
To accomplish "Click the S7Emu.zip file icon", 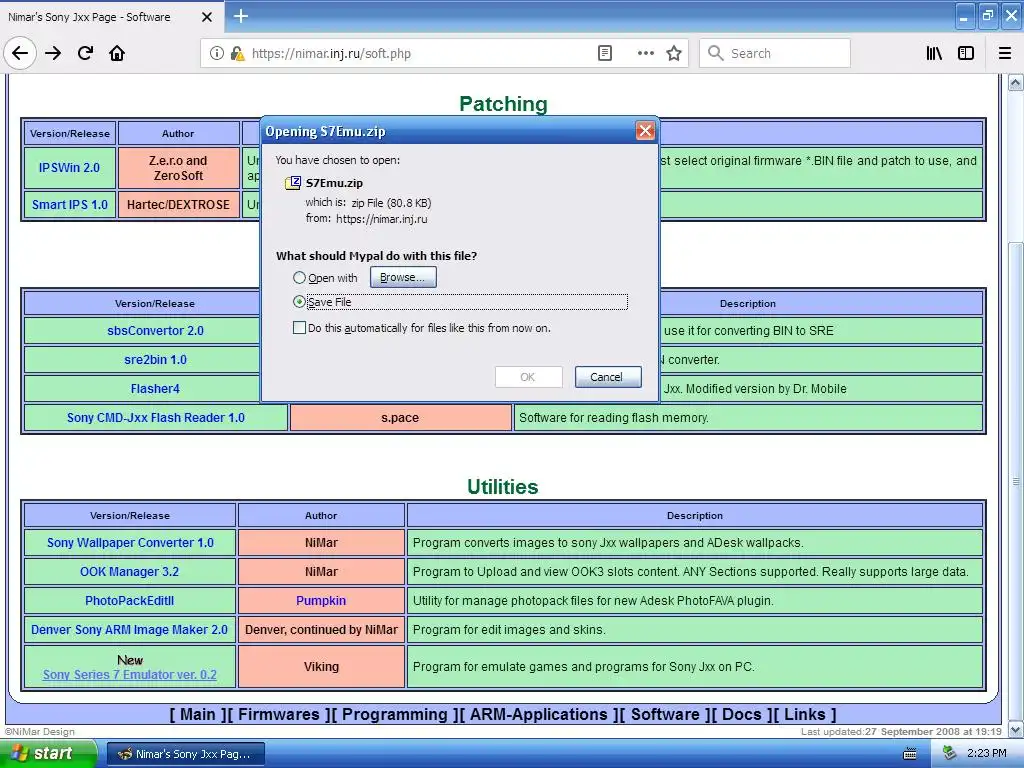I will click(x=293, y=183).
